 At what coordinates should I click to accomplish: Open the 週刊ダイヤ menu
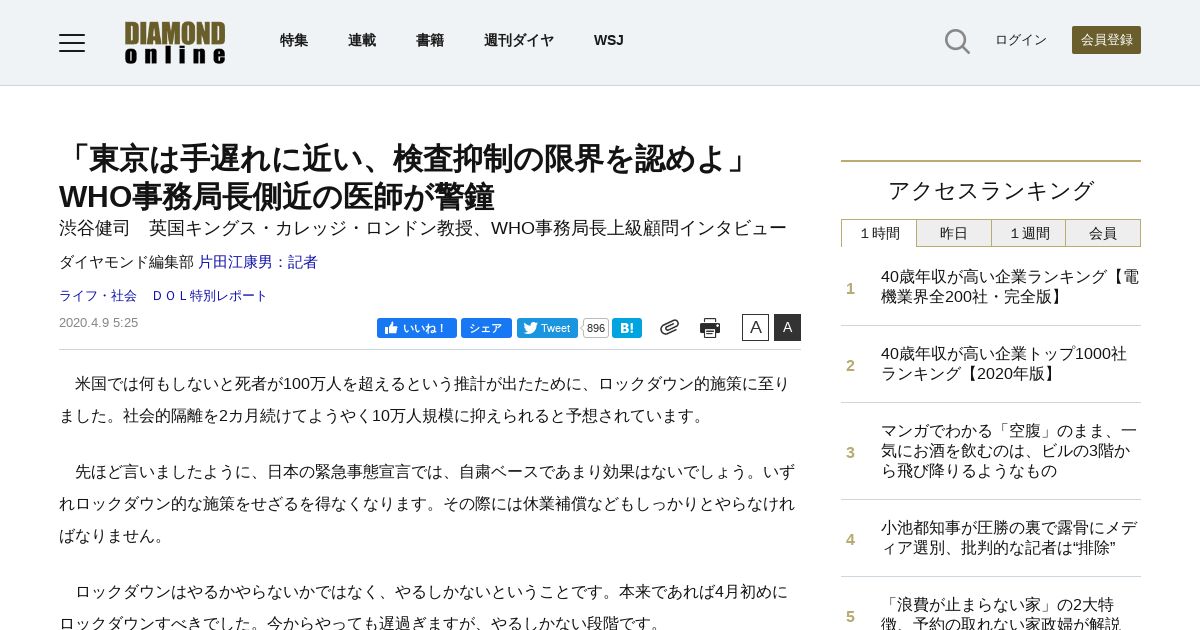tap(519, 40)
